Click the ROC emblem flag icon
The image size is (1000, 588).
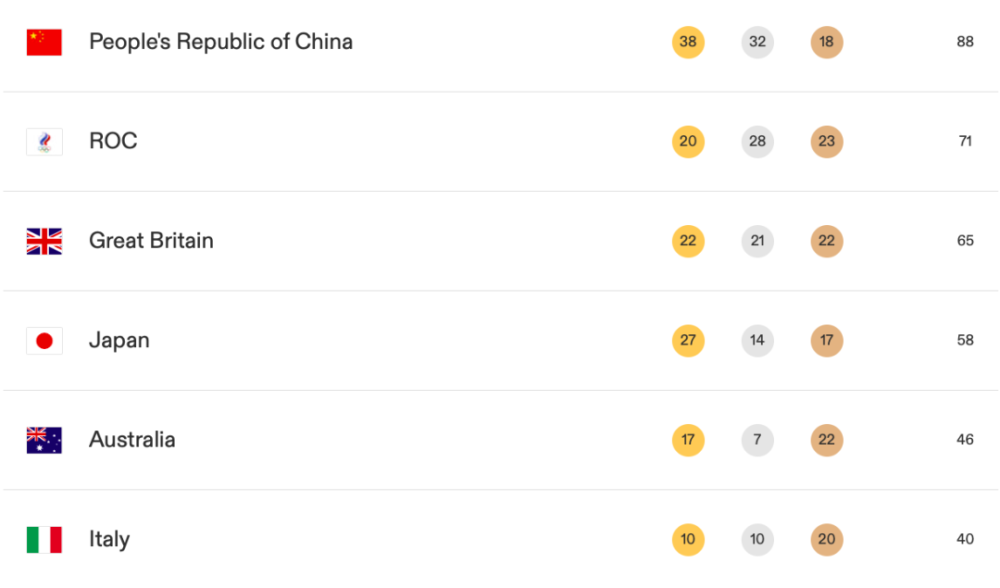click(x=44, y=142)
